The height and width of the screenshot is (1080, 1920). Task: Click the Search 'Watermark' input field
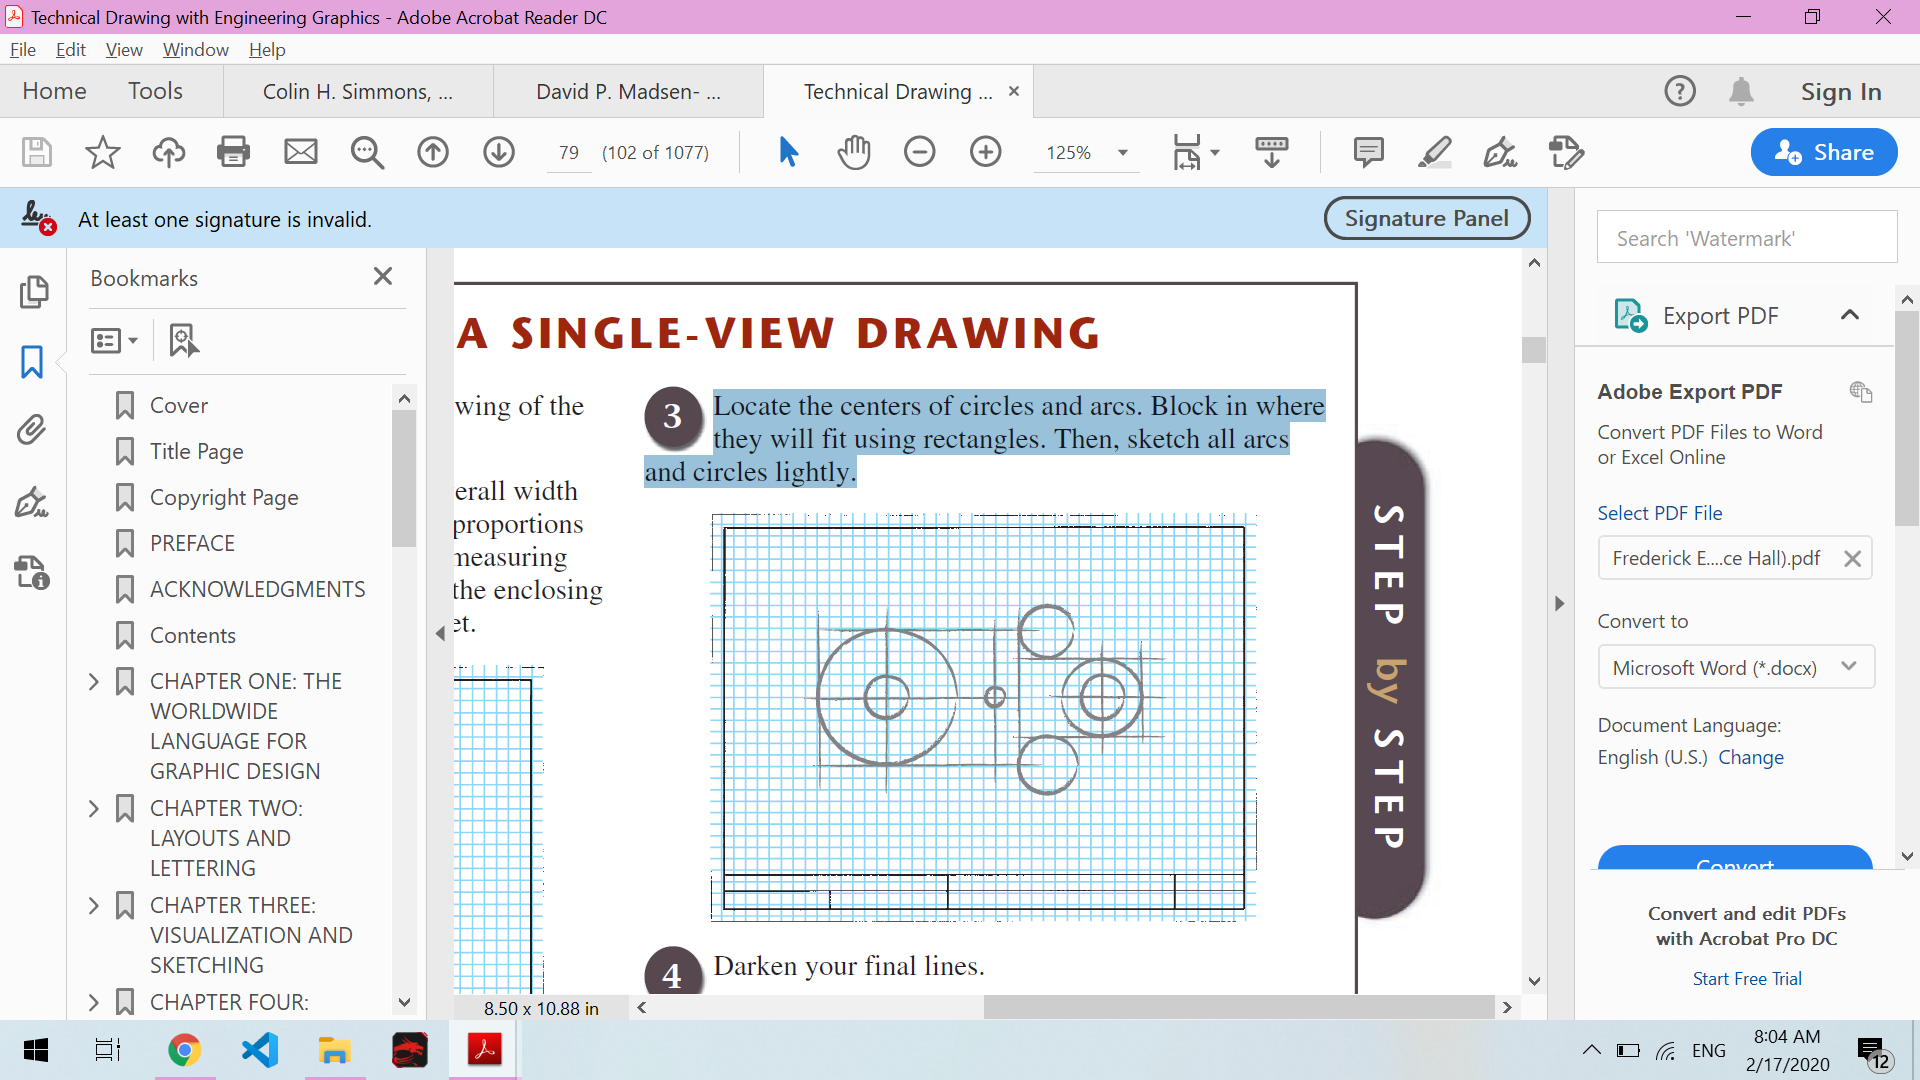coord(1746,238)
